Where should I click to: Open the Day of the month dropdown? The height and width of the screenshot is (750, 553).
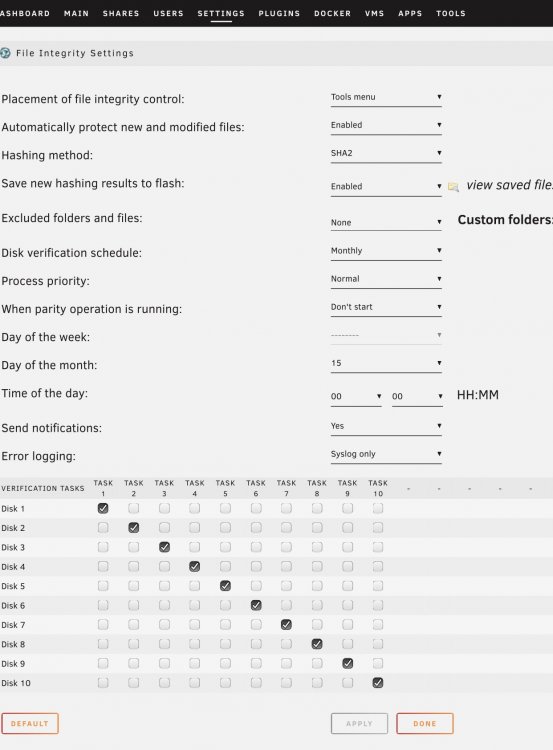click(x=386, y=364)
